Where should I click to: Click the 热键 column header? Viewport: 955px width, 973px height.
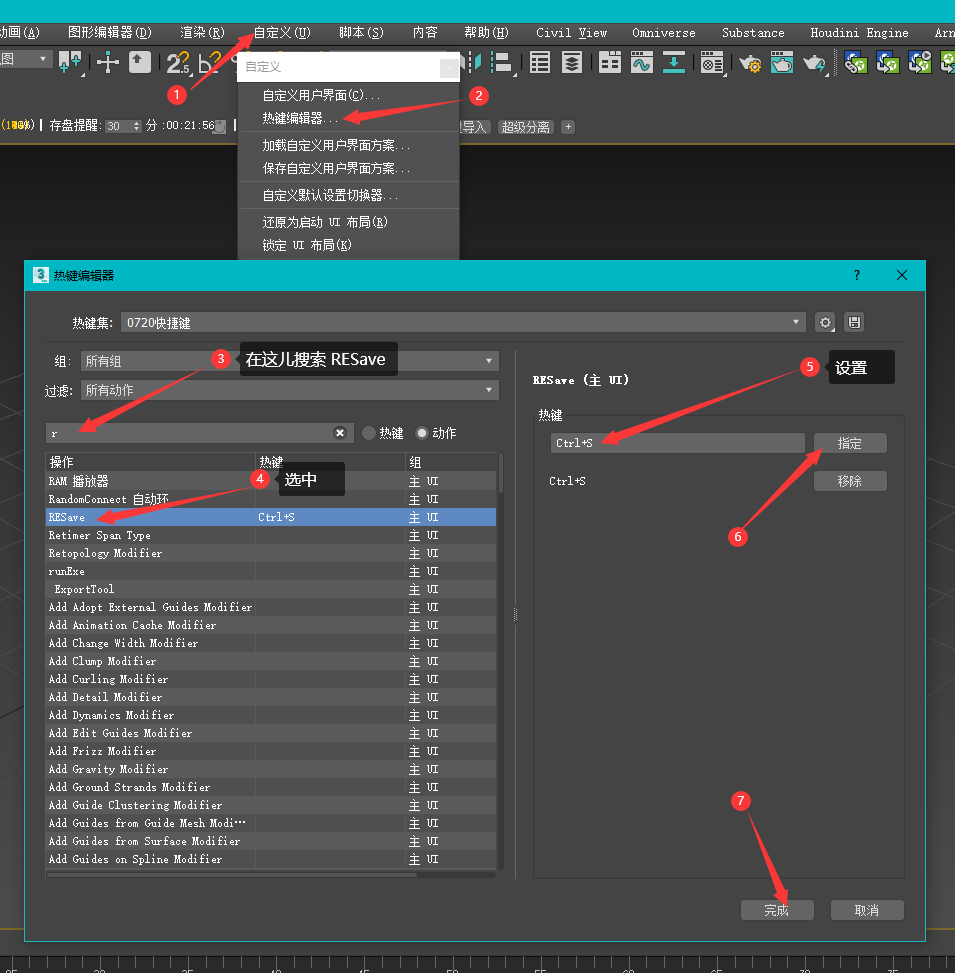click(330, 462)
